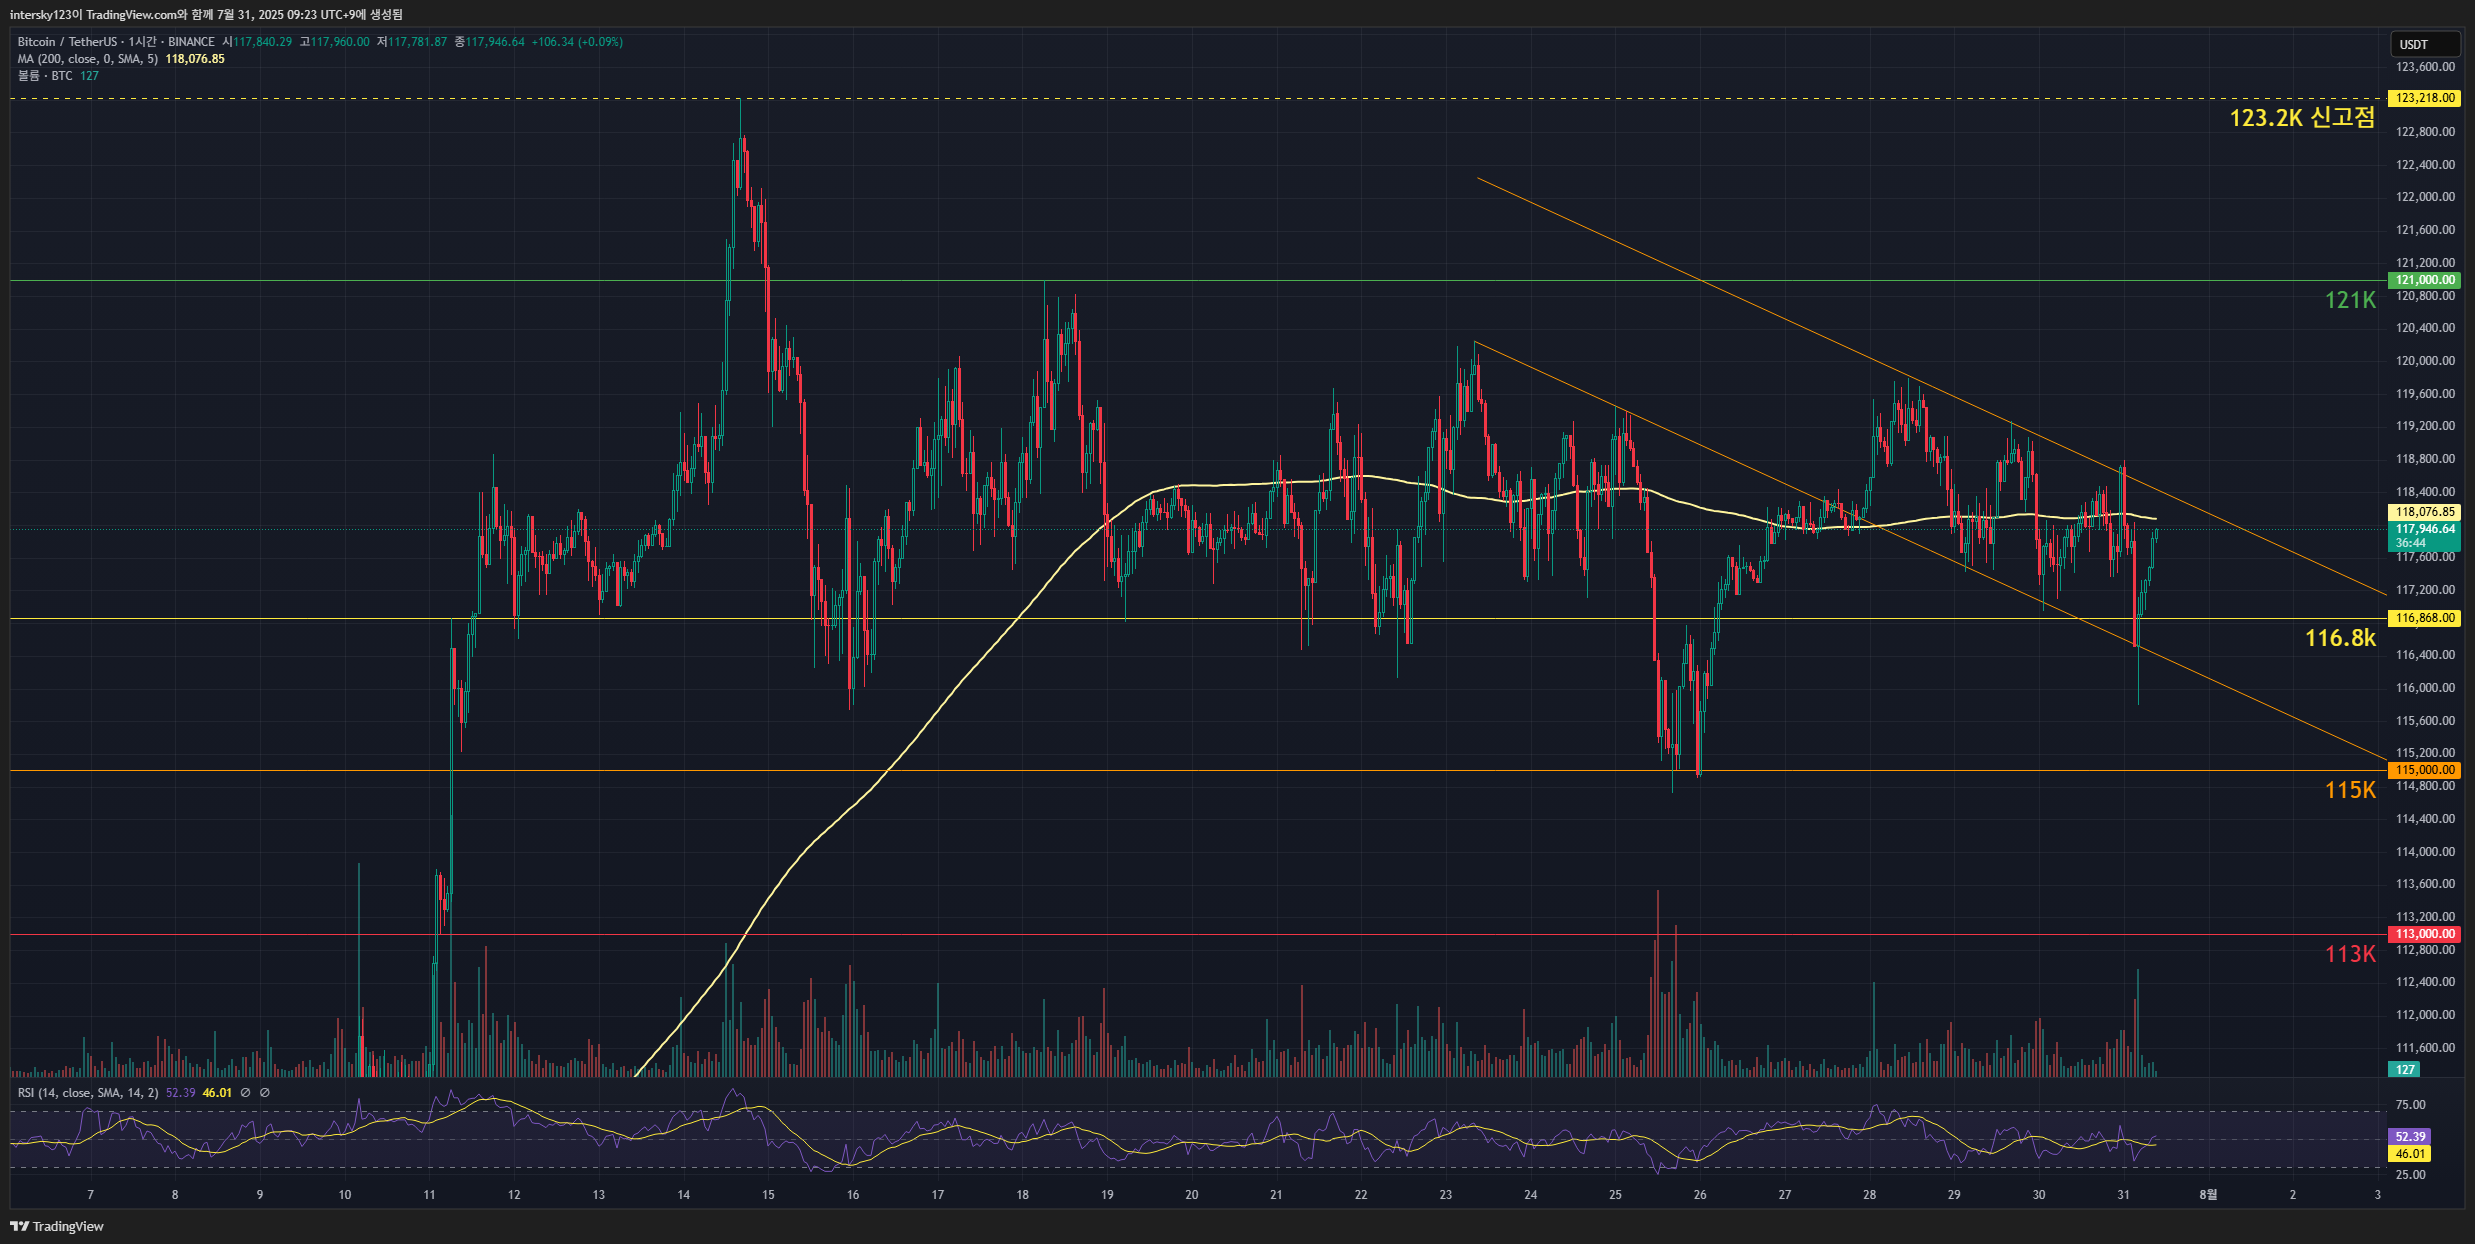This screenshot has width=2475, height=1244.
Task: Click date 31 on the time axis
Action: coord(2123,1195)
